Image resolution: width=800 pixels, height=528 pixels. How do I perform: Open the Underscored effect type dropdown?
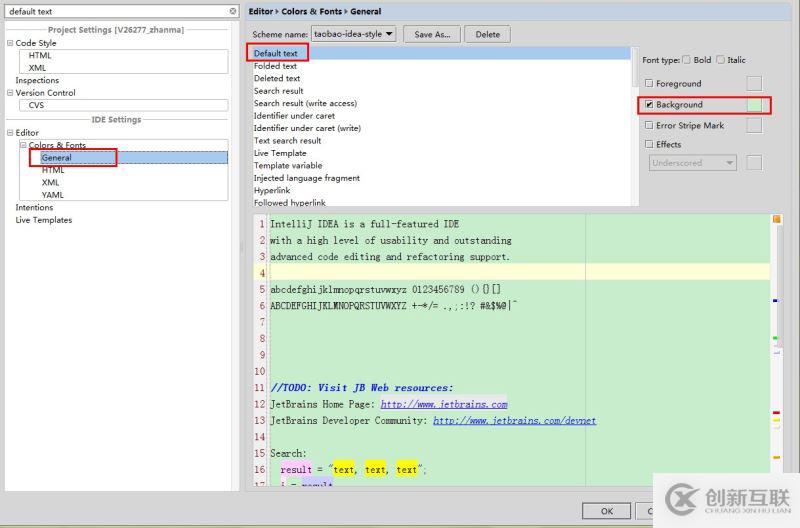(x=693, y=163)
